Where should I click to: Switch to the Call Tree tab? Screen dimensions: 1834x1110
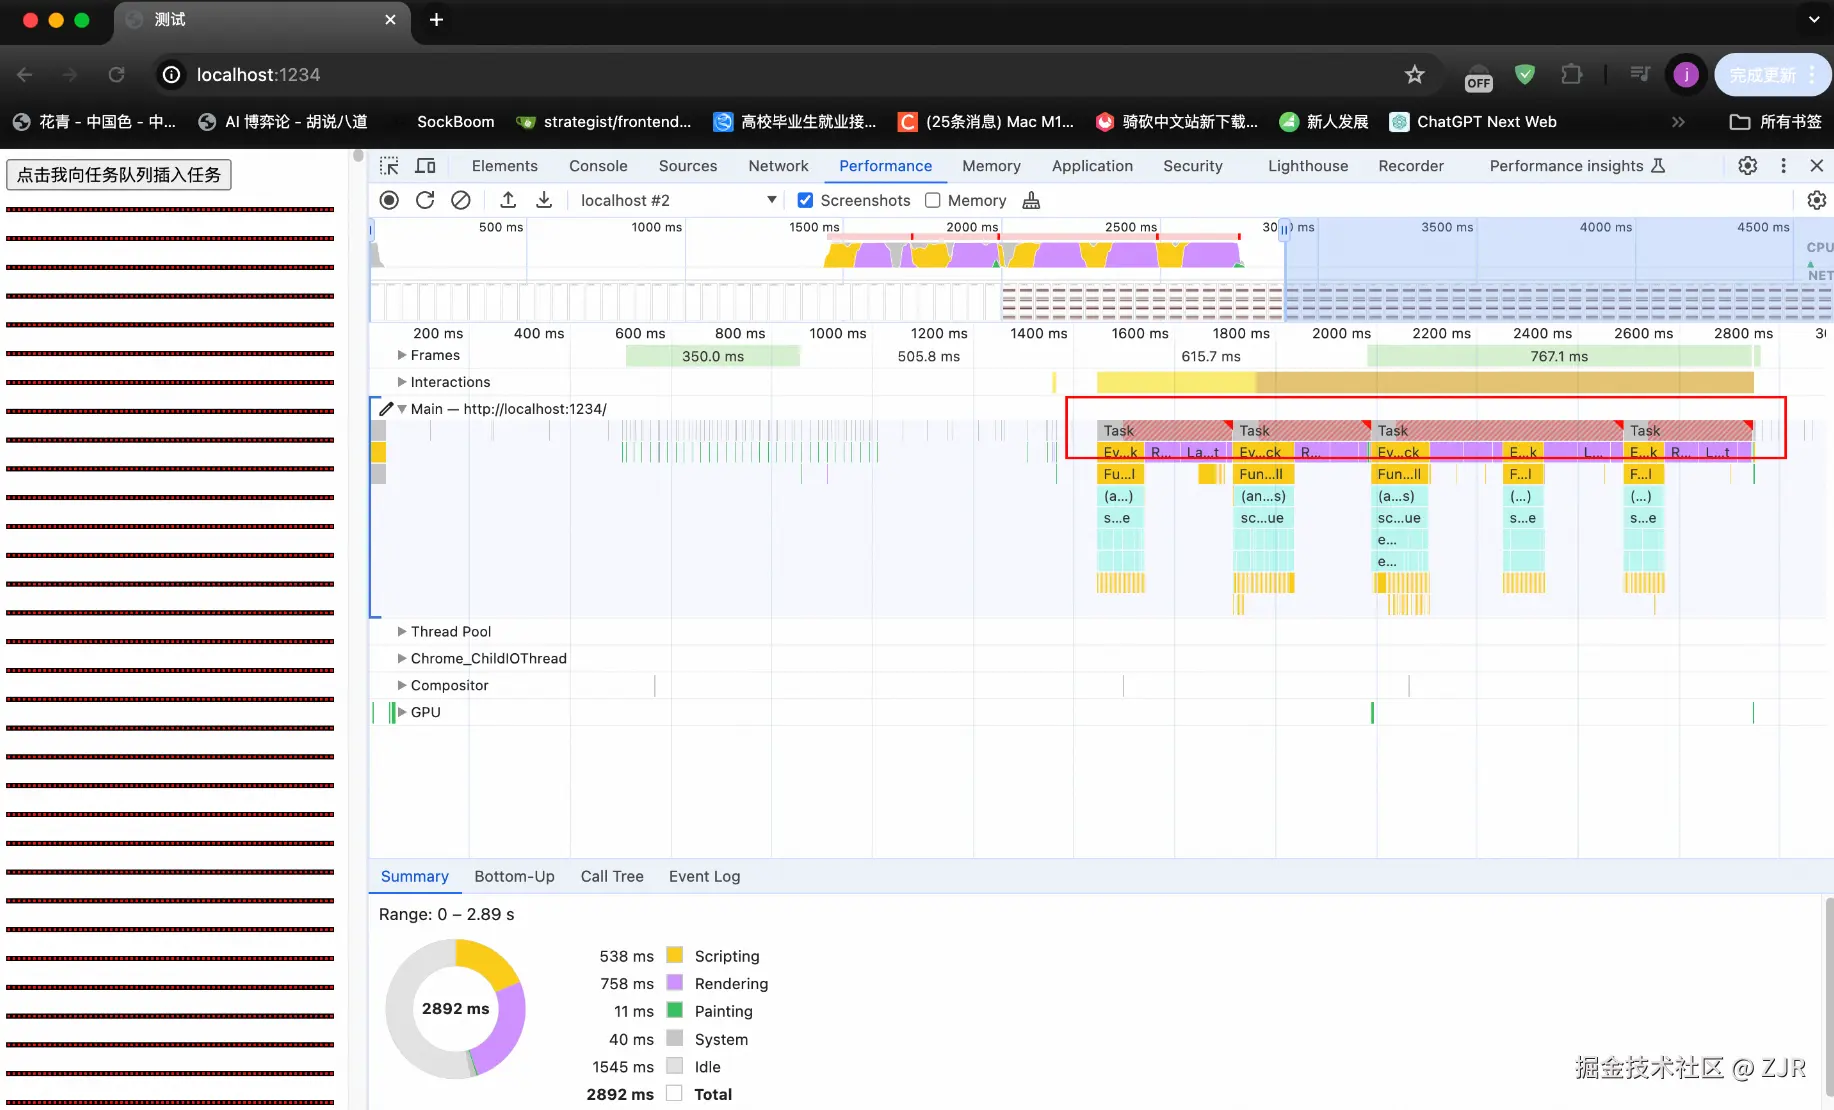(x=612, y=876)
